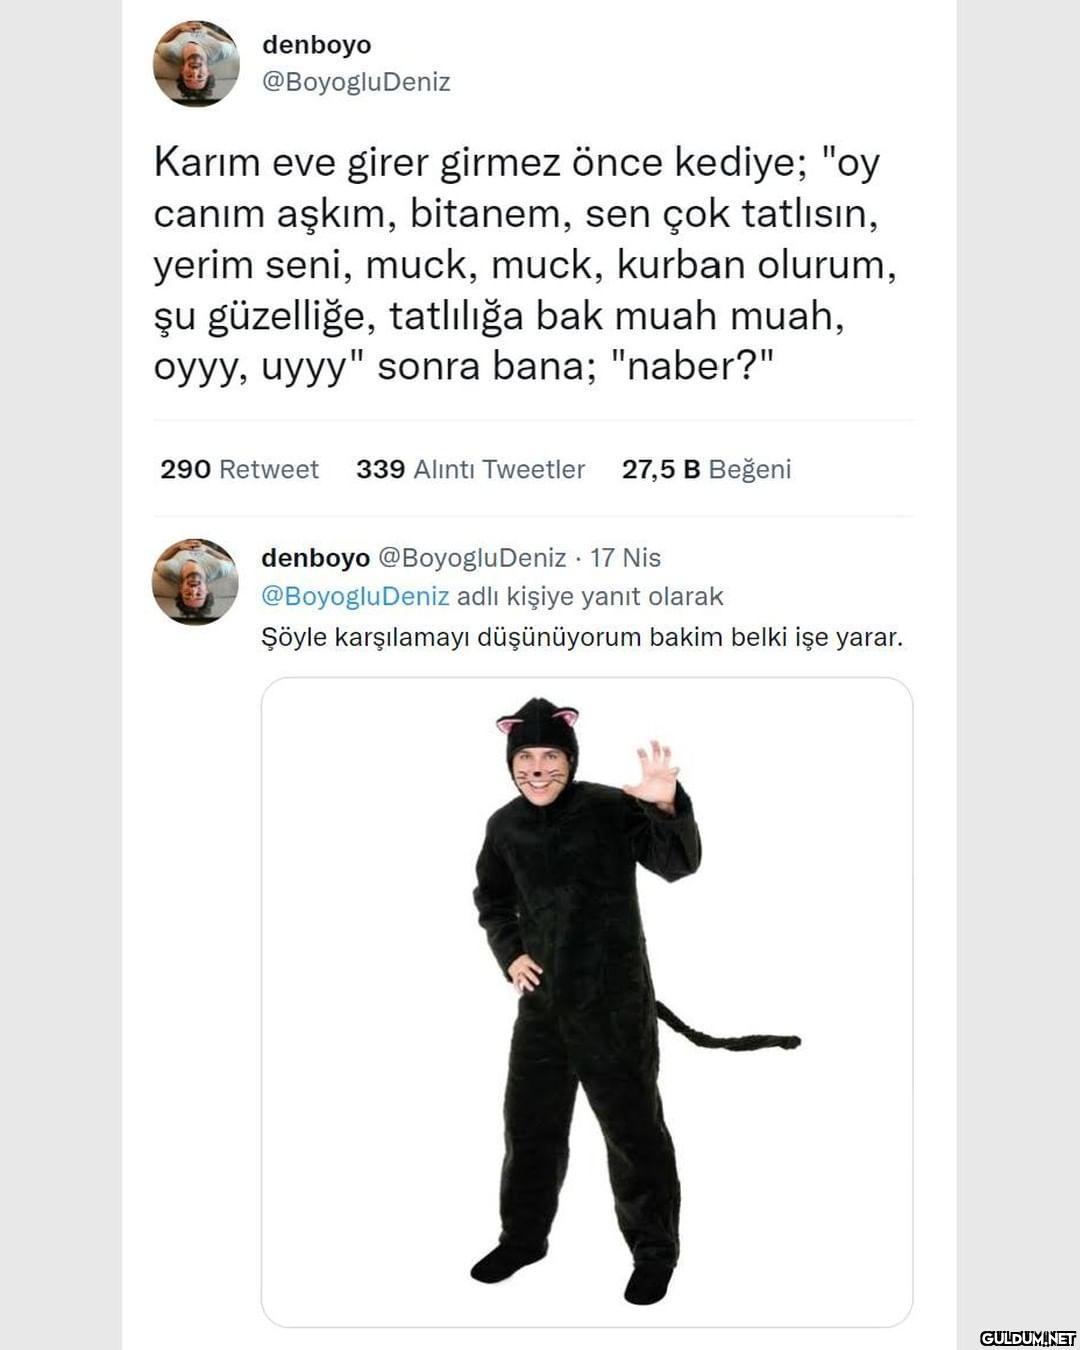Click the top denboyo display name

pyautogui.click(x=316, y=45)
